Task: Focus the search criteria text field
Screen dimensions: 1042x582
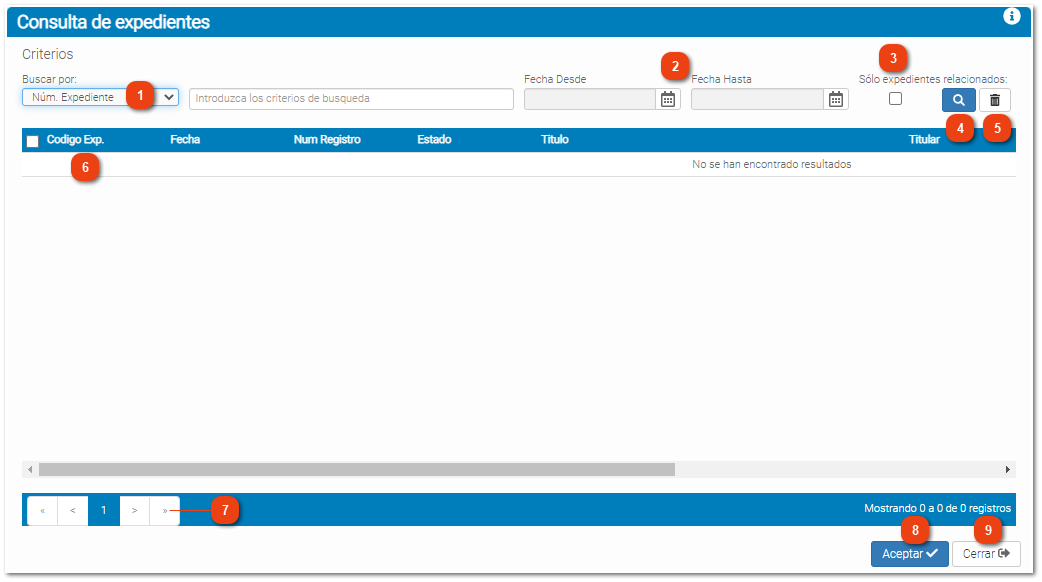Action: click(352, 98)
